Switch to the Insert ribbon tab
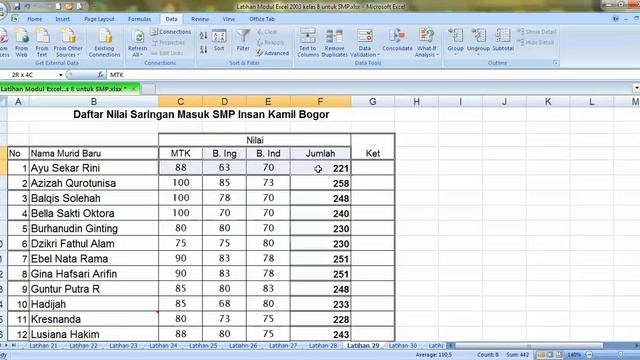This screenshot has width=640, height=360. pyautogui.click(x=62, y=19)
